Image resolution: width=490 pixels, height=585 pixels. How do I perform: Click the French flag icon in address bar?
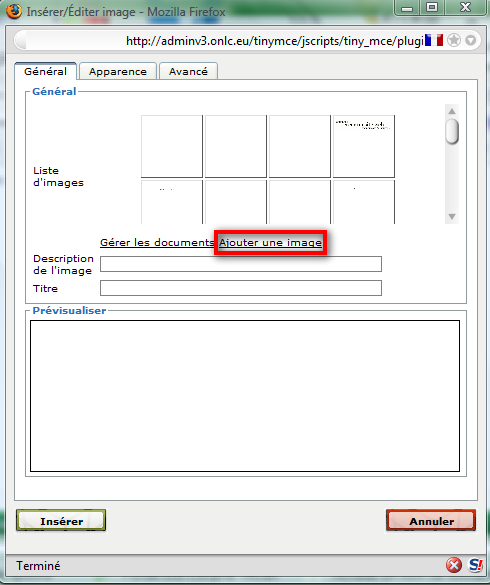[434, 40]
